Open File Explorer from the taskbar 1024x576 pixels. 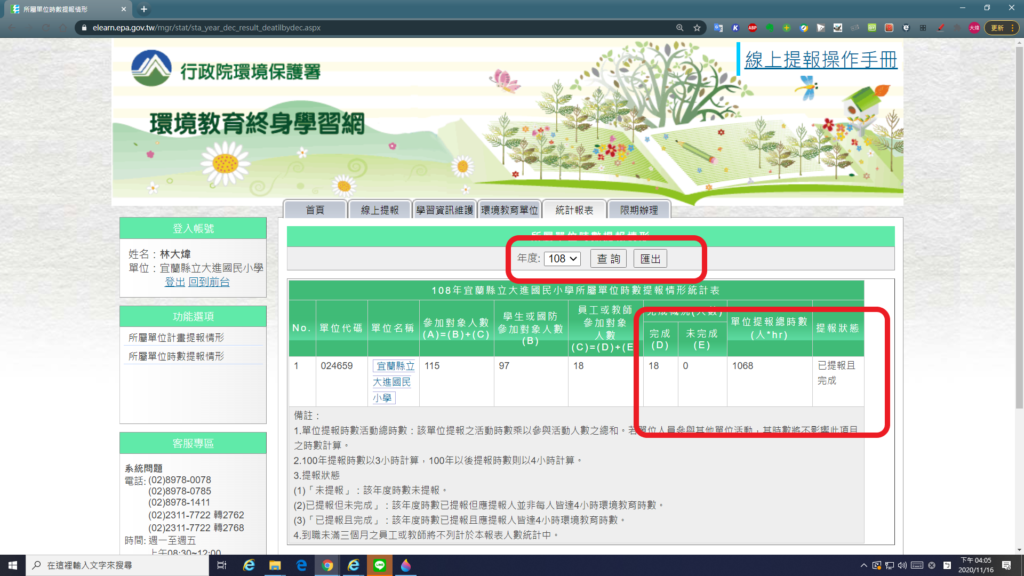point(275,565)
